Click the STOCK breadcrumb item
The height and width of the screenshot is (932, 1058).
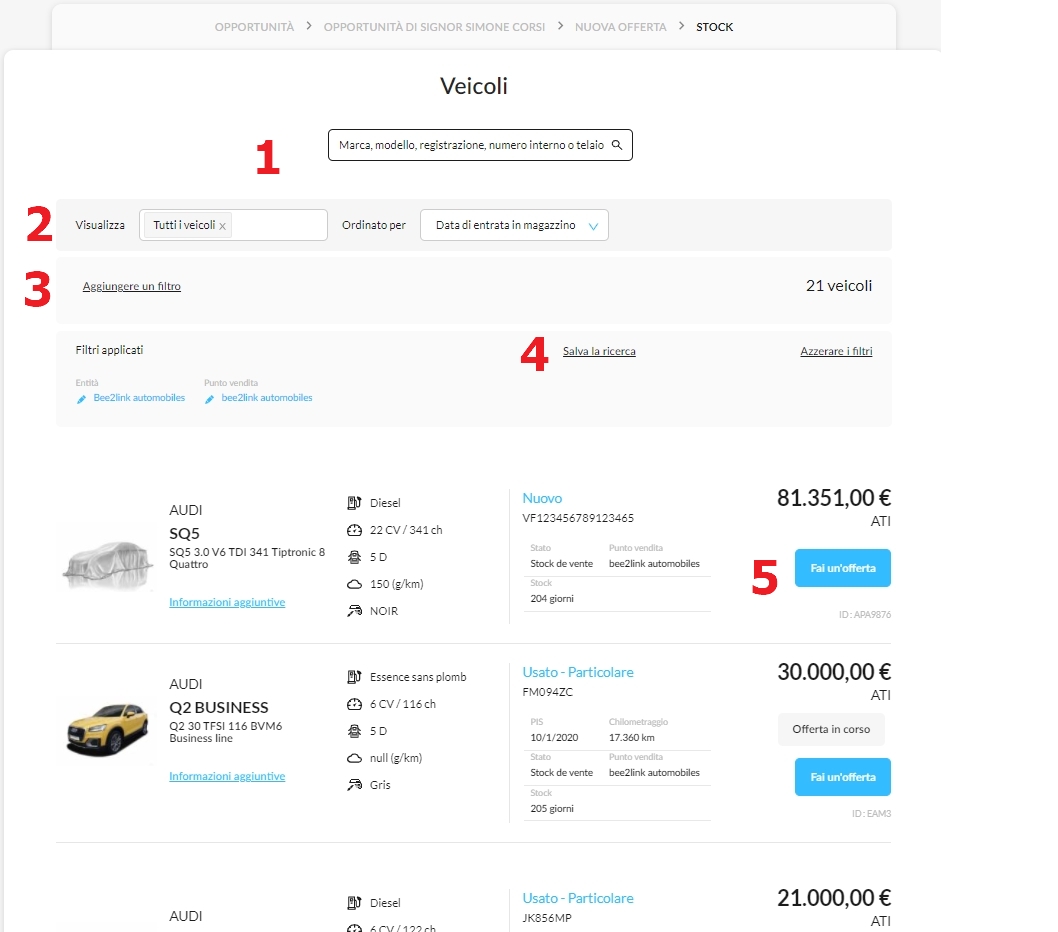click(715, 27)
